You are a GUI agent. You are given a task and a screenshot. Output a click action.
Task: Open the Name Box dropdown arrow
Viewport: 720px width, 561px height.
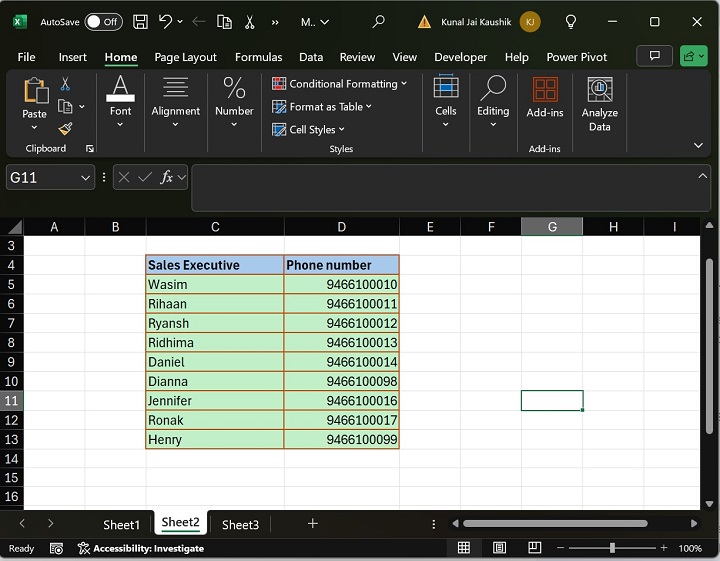click(x=84, y=177)
